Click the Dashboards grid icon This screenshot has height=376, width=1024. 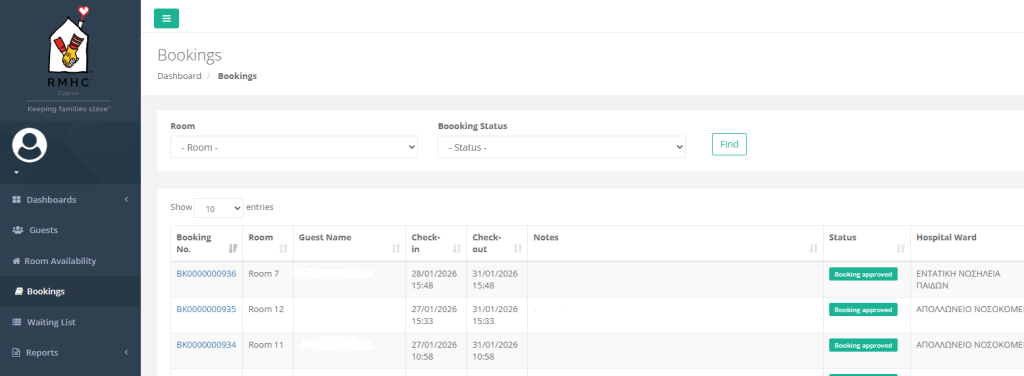pyautogui.click(x=17, y=200)
